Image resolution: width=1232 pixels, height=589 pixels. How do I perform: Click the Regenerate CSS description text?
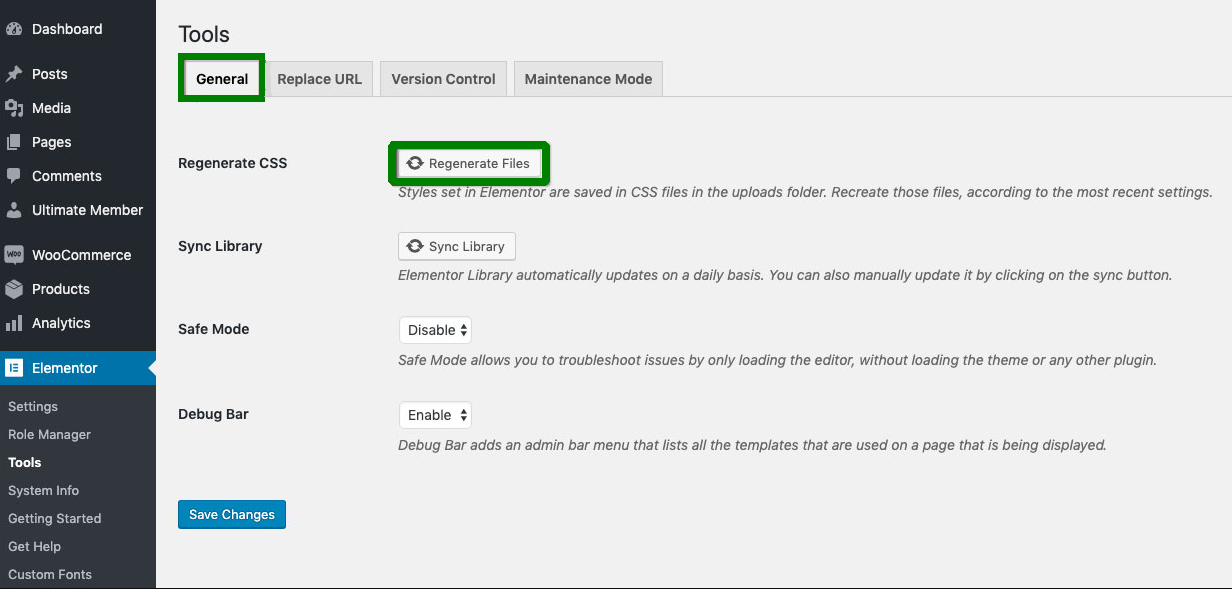click(805, 192)
